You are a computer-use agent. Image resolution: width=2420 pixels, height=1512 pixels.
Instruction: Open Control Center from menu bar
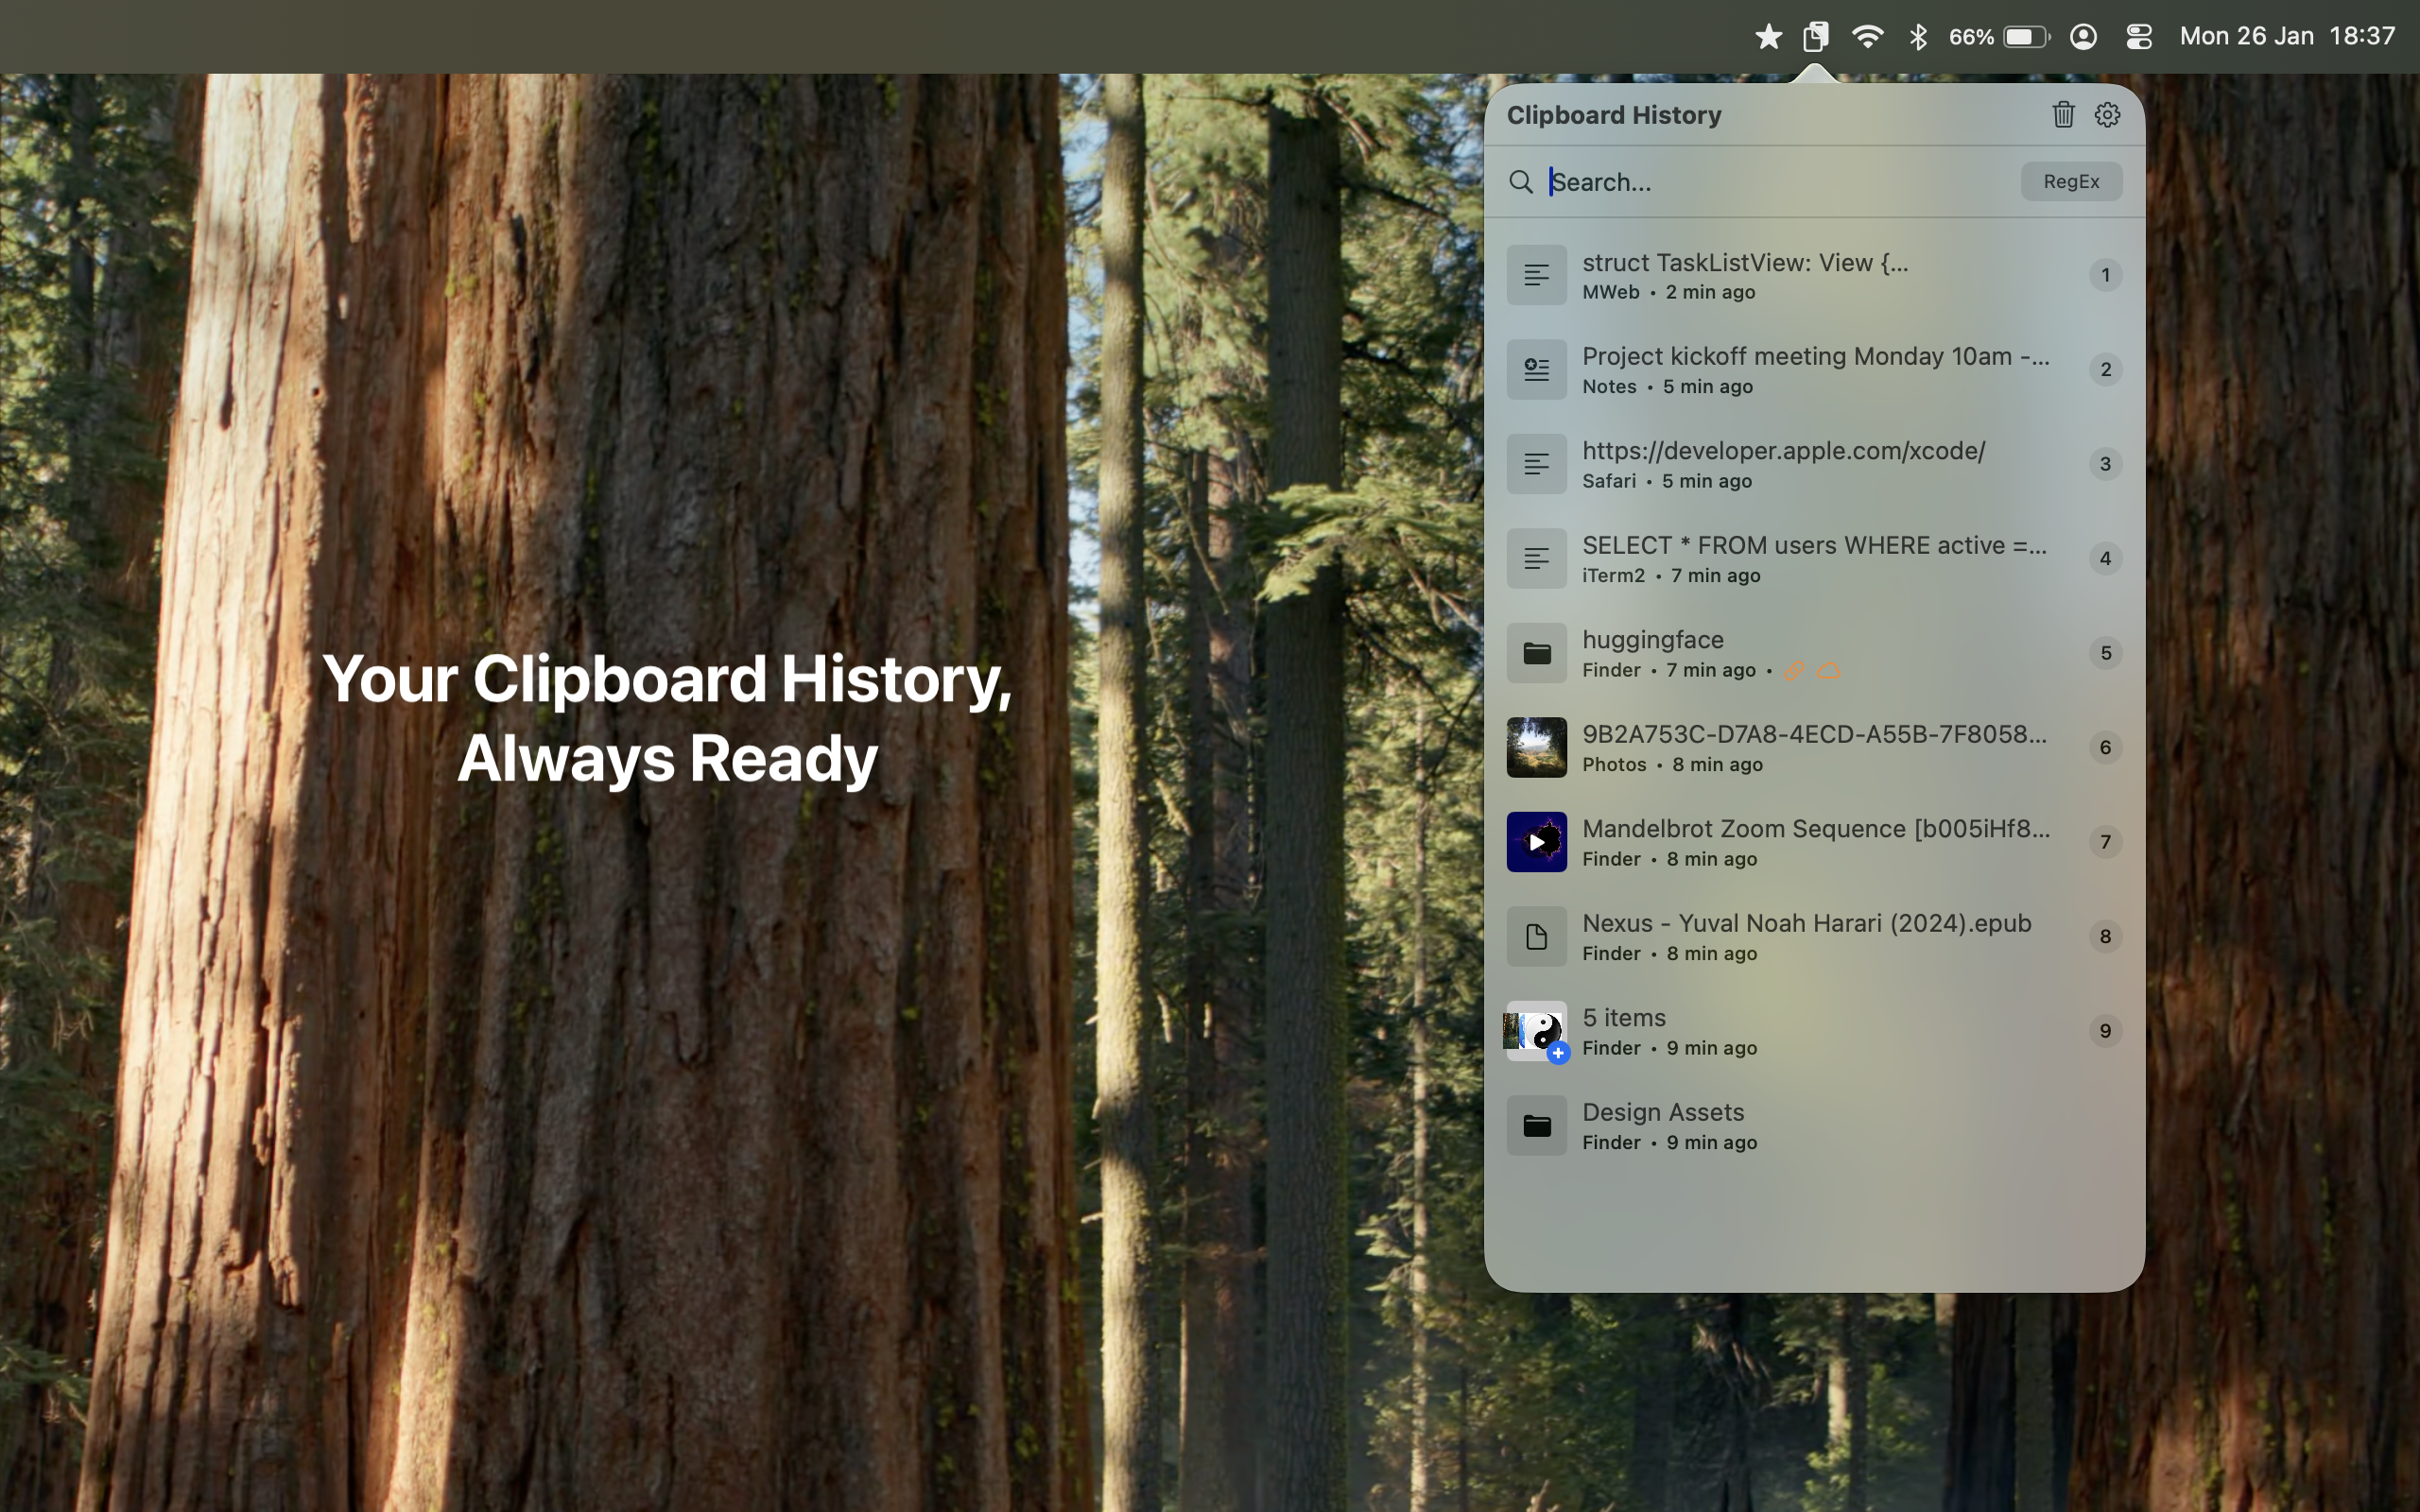point(2138,36)
